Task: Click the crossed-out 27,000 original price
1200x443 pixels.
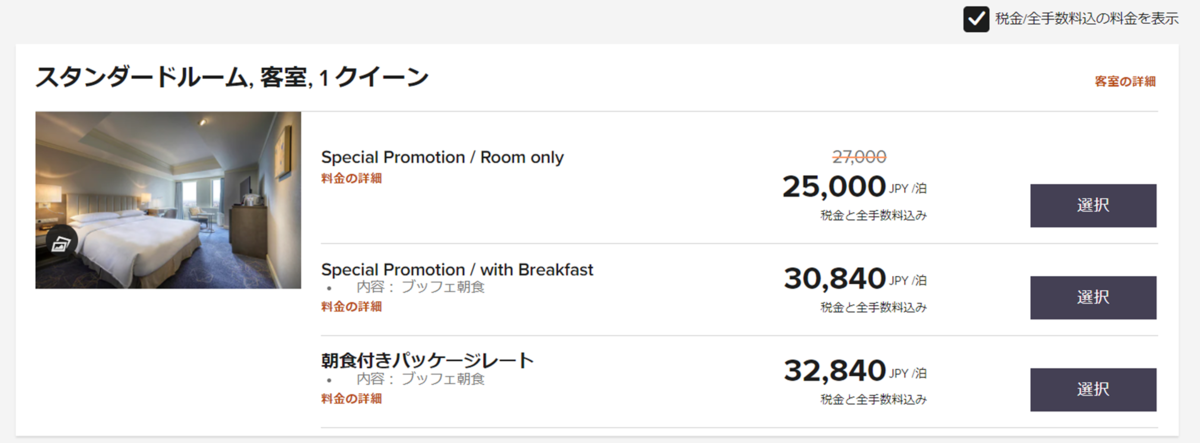Action: [x=859, y=156]
